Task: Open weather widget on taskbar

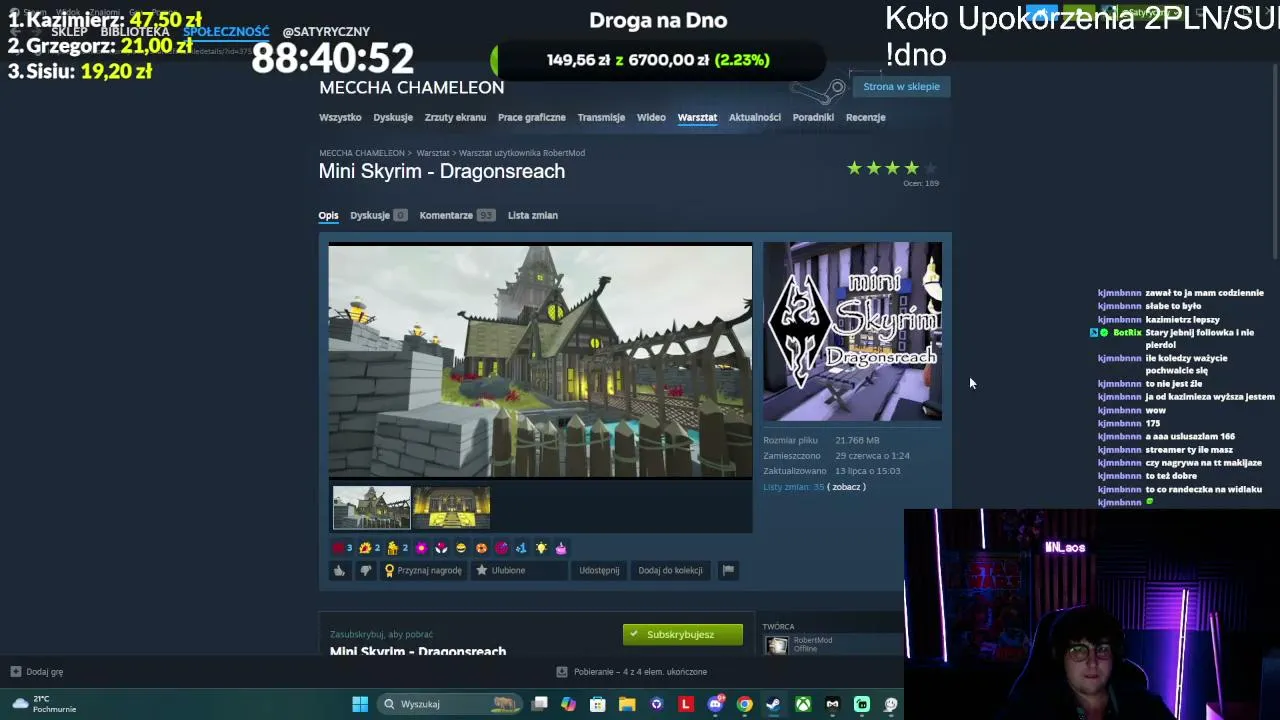Action: pos(42,704)
